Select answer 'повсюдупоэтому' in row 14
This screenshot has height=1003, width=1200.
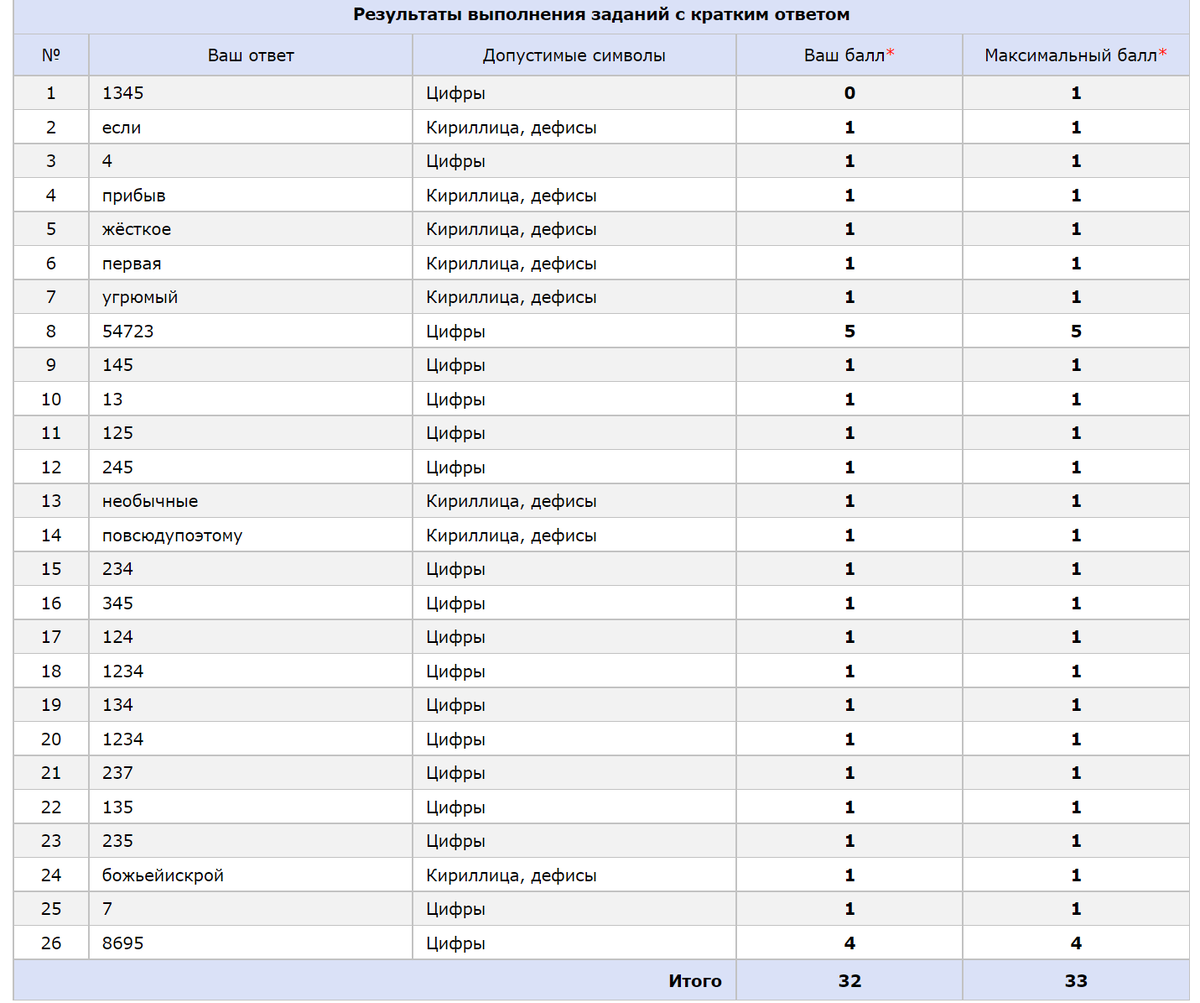coord(172,535)
